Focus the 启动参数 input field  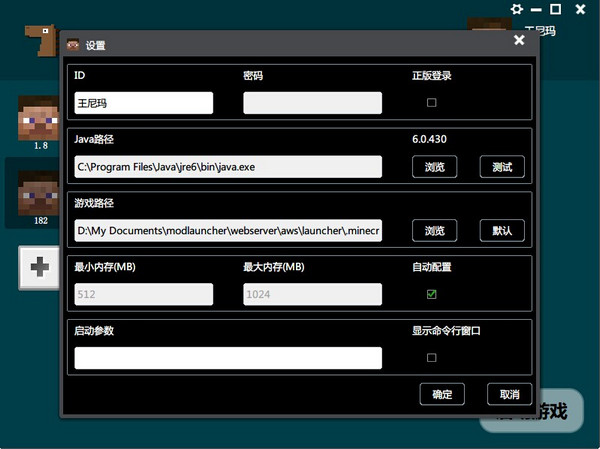(228, 358)
